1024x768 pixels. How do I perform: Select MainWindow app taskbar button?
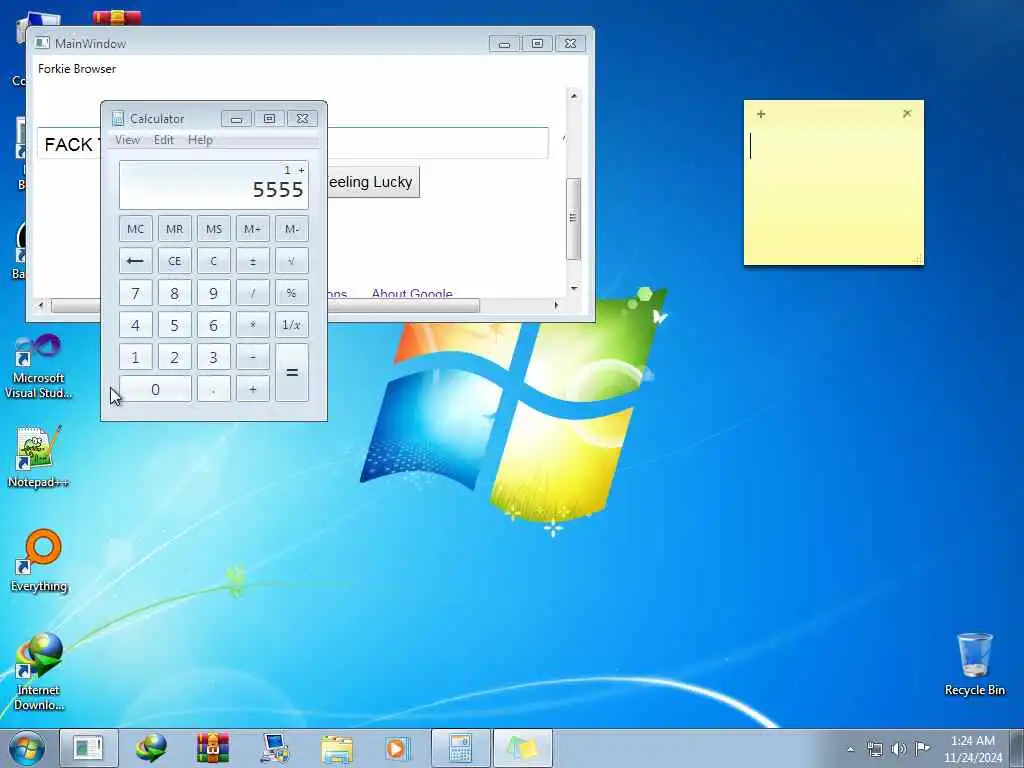[x=89, y=748]
